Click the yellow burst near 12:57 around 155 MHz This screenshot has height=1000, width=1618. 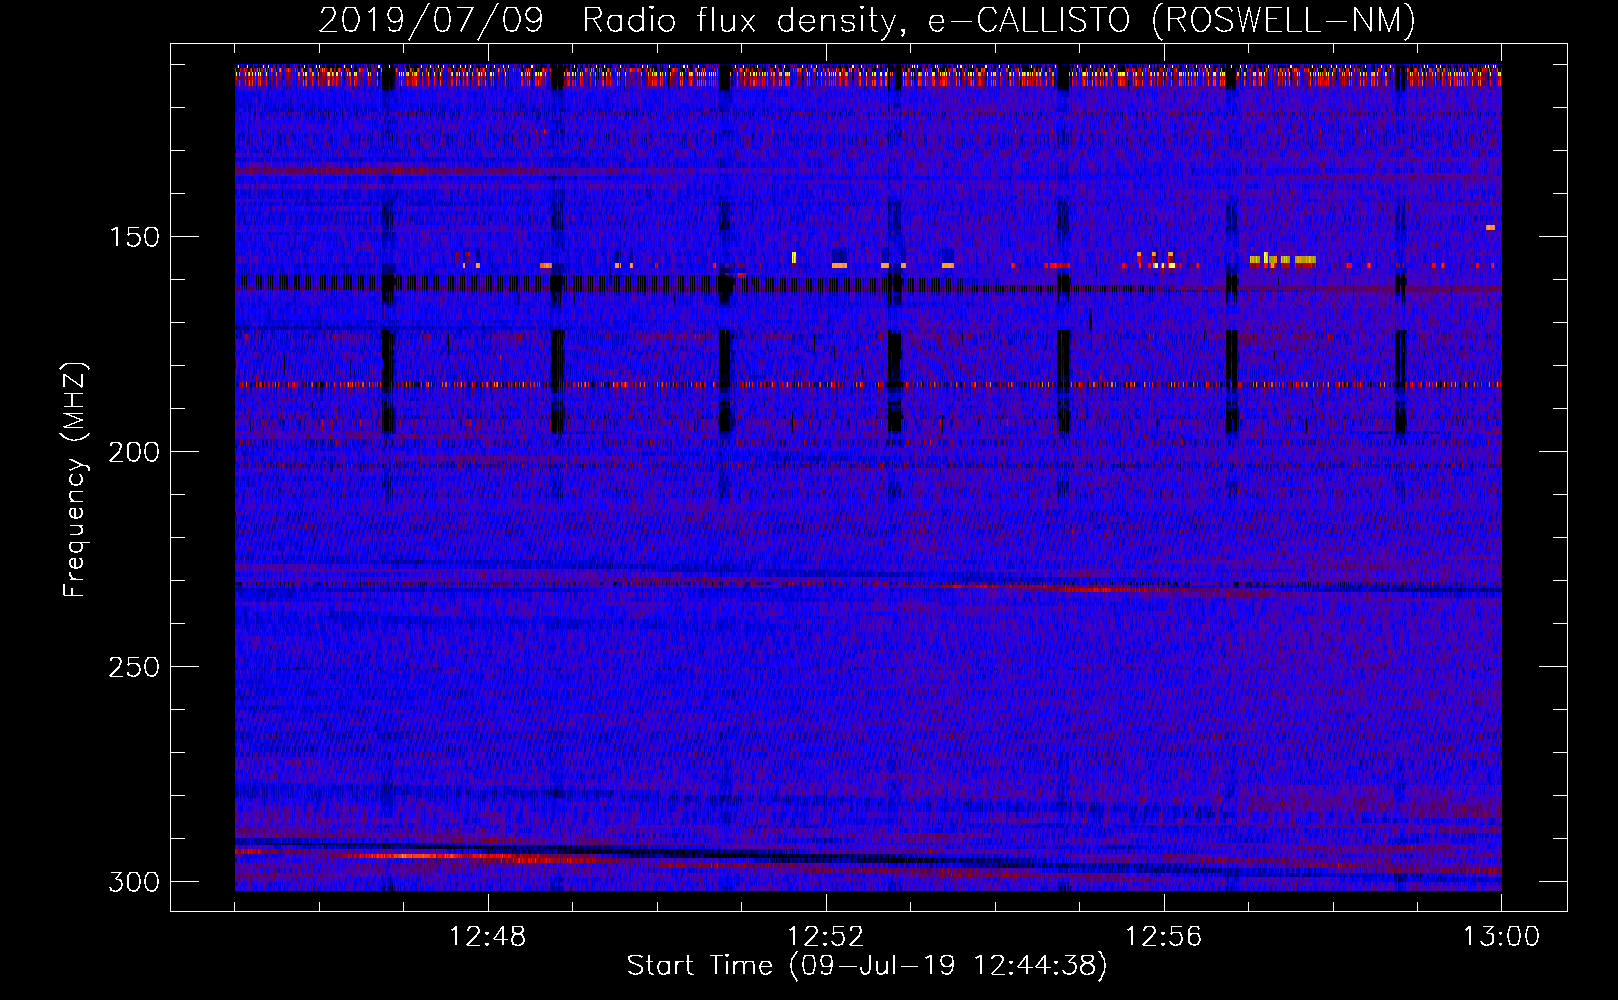click(x=1282, y=260)
